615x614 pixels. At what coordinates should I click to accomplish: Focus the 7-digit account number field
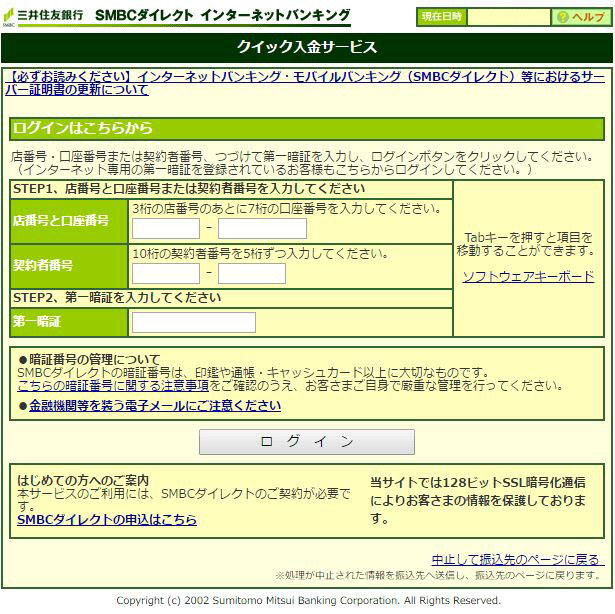pos(262,228)
